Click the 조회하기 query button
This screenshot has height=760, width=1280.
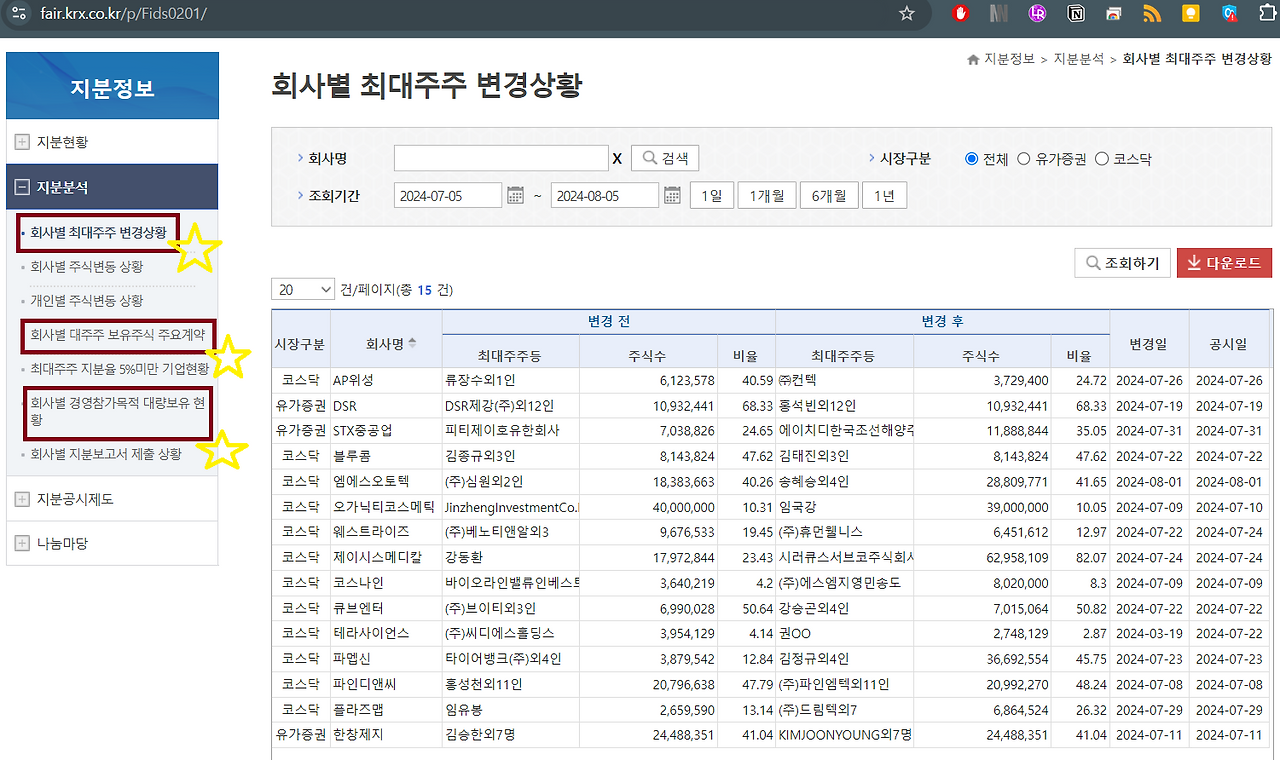pos(1122,263)
